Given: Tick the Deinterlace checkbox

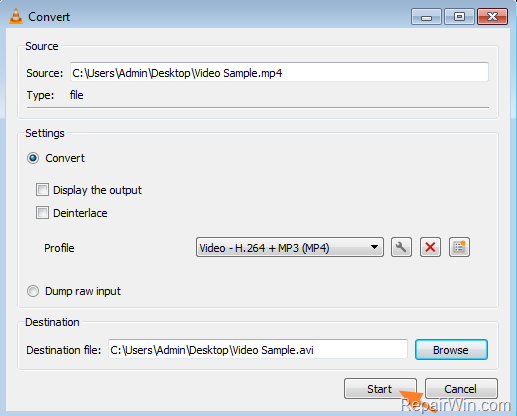Looking at the screenshot, I should point(42,213).
